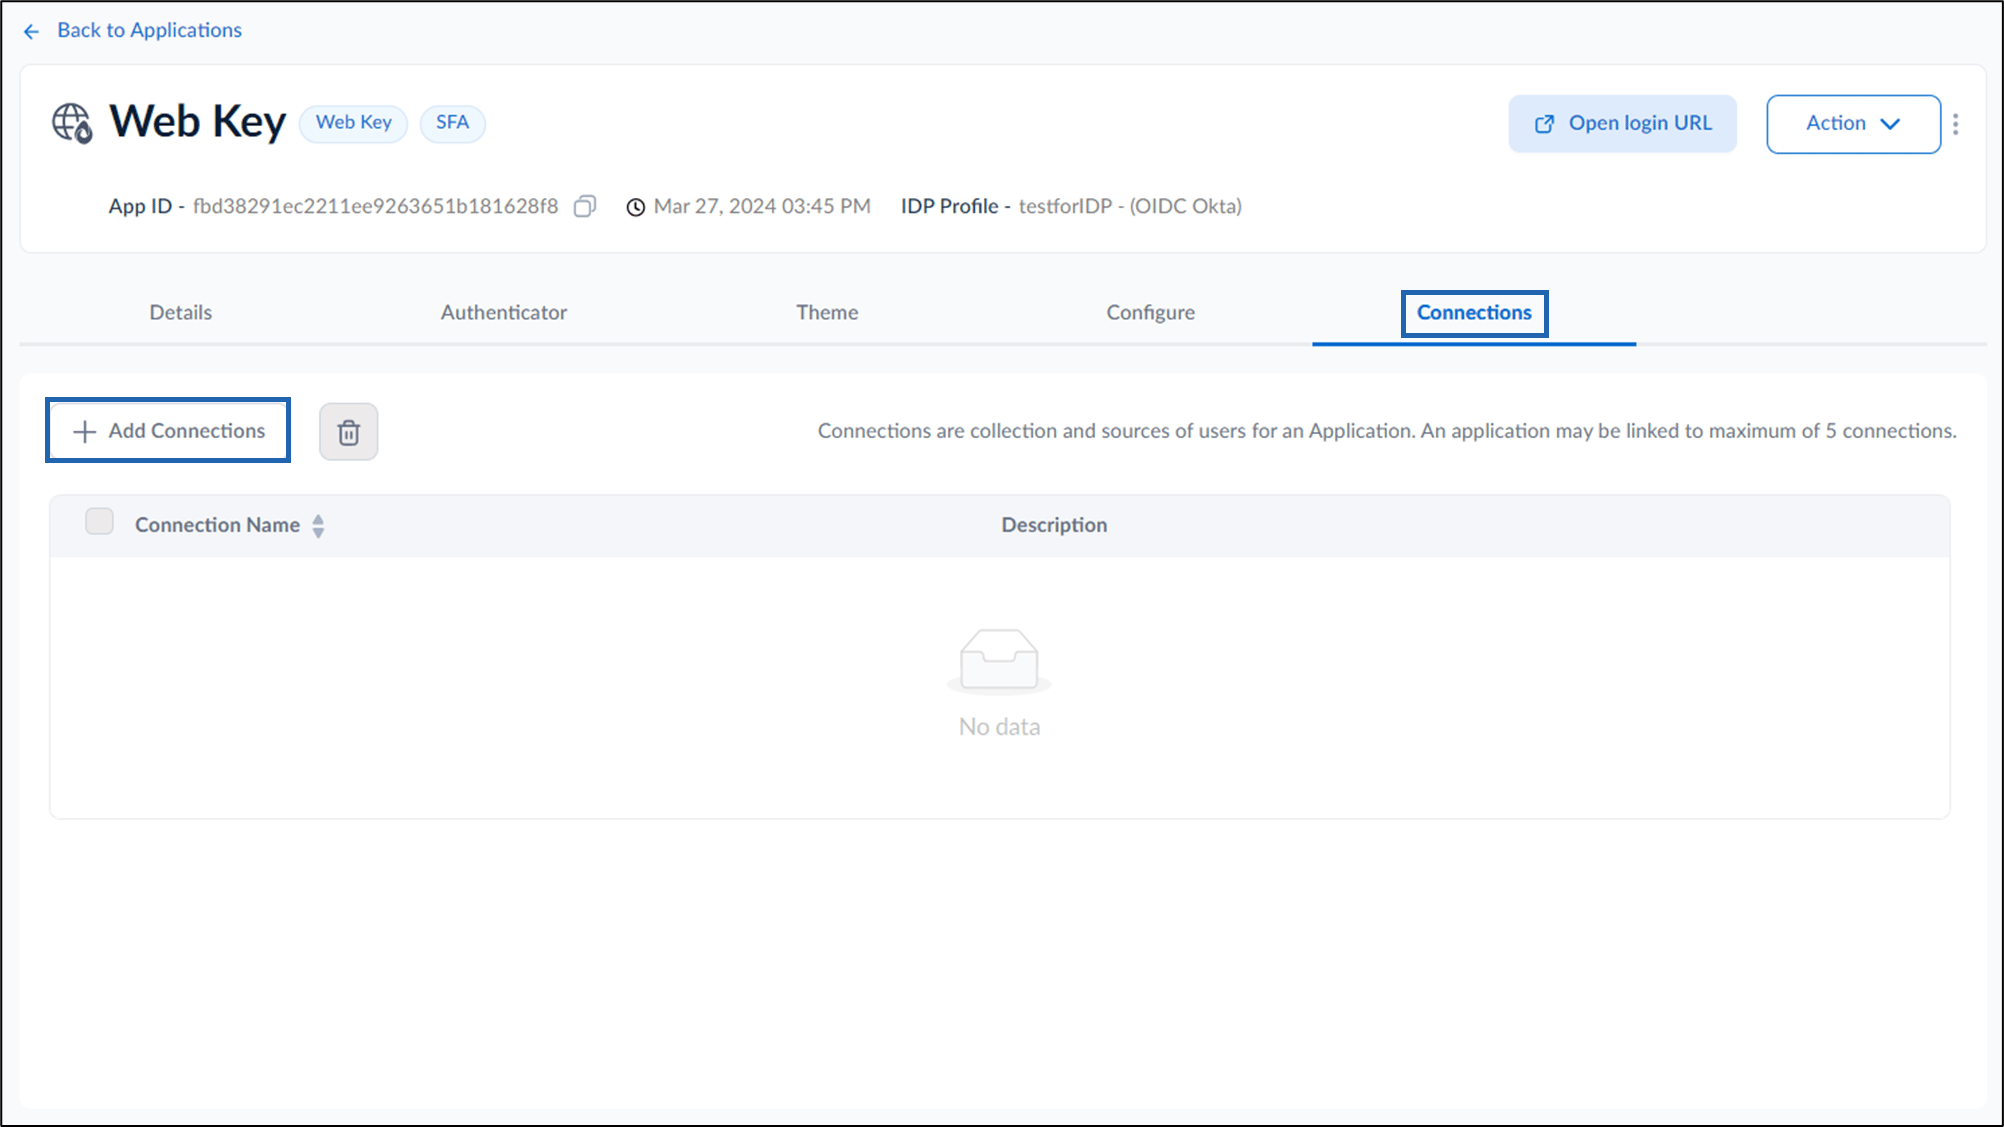2004x1127 pixels.
Task: Open the vertical three-dot more menu
Action: pos(1956,124)
